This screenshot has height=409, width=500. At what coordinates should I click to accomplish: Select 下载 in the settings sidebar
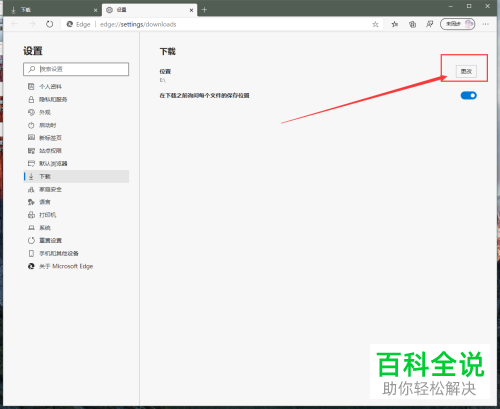(76, 176)
